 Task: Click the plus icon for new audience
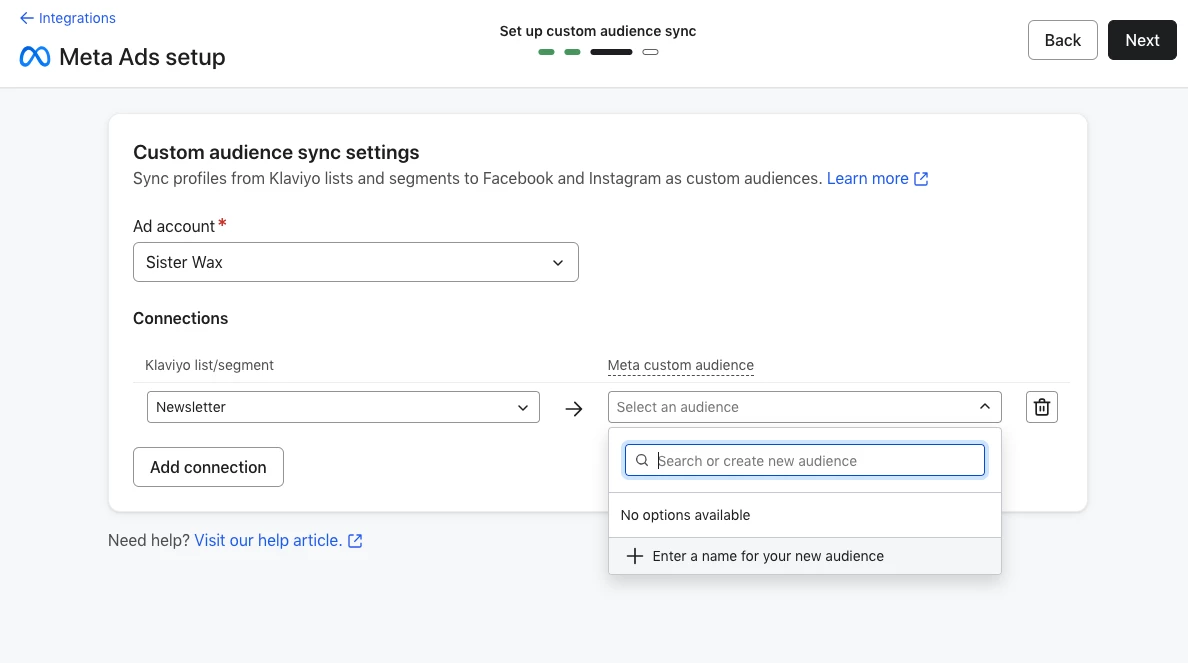pyautogui.click(x=634, y=556)
